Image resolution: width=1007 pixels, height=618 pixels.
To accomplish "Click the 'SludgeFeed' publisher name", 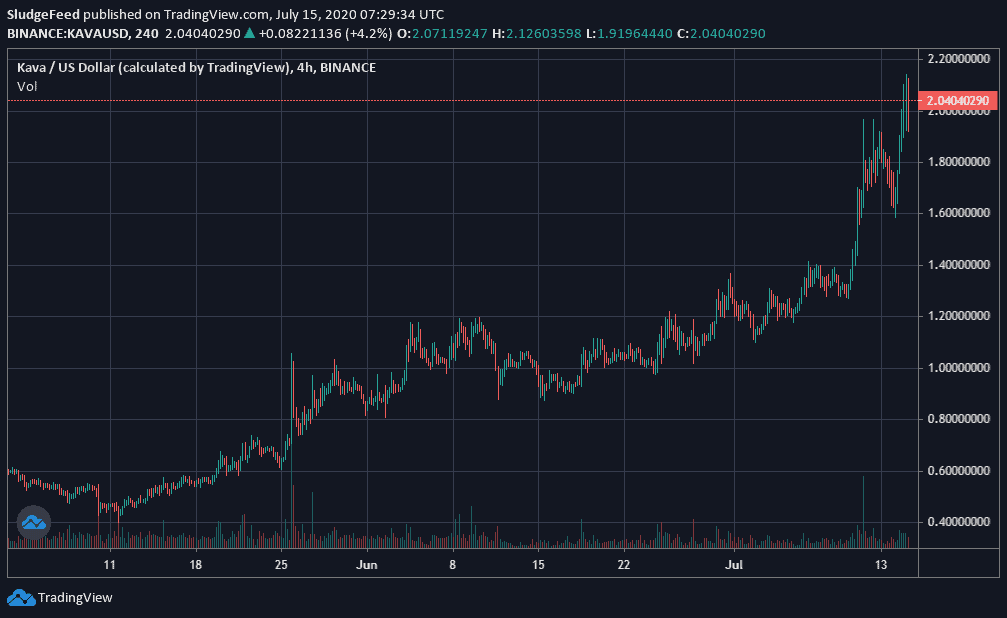I will [x=44, y=14].
